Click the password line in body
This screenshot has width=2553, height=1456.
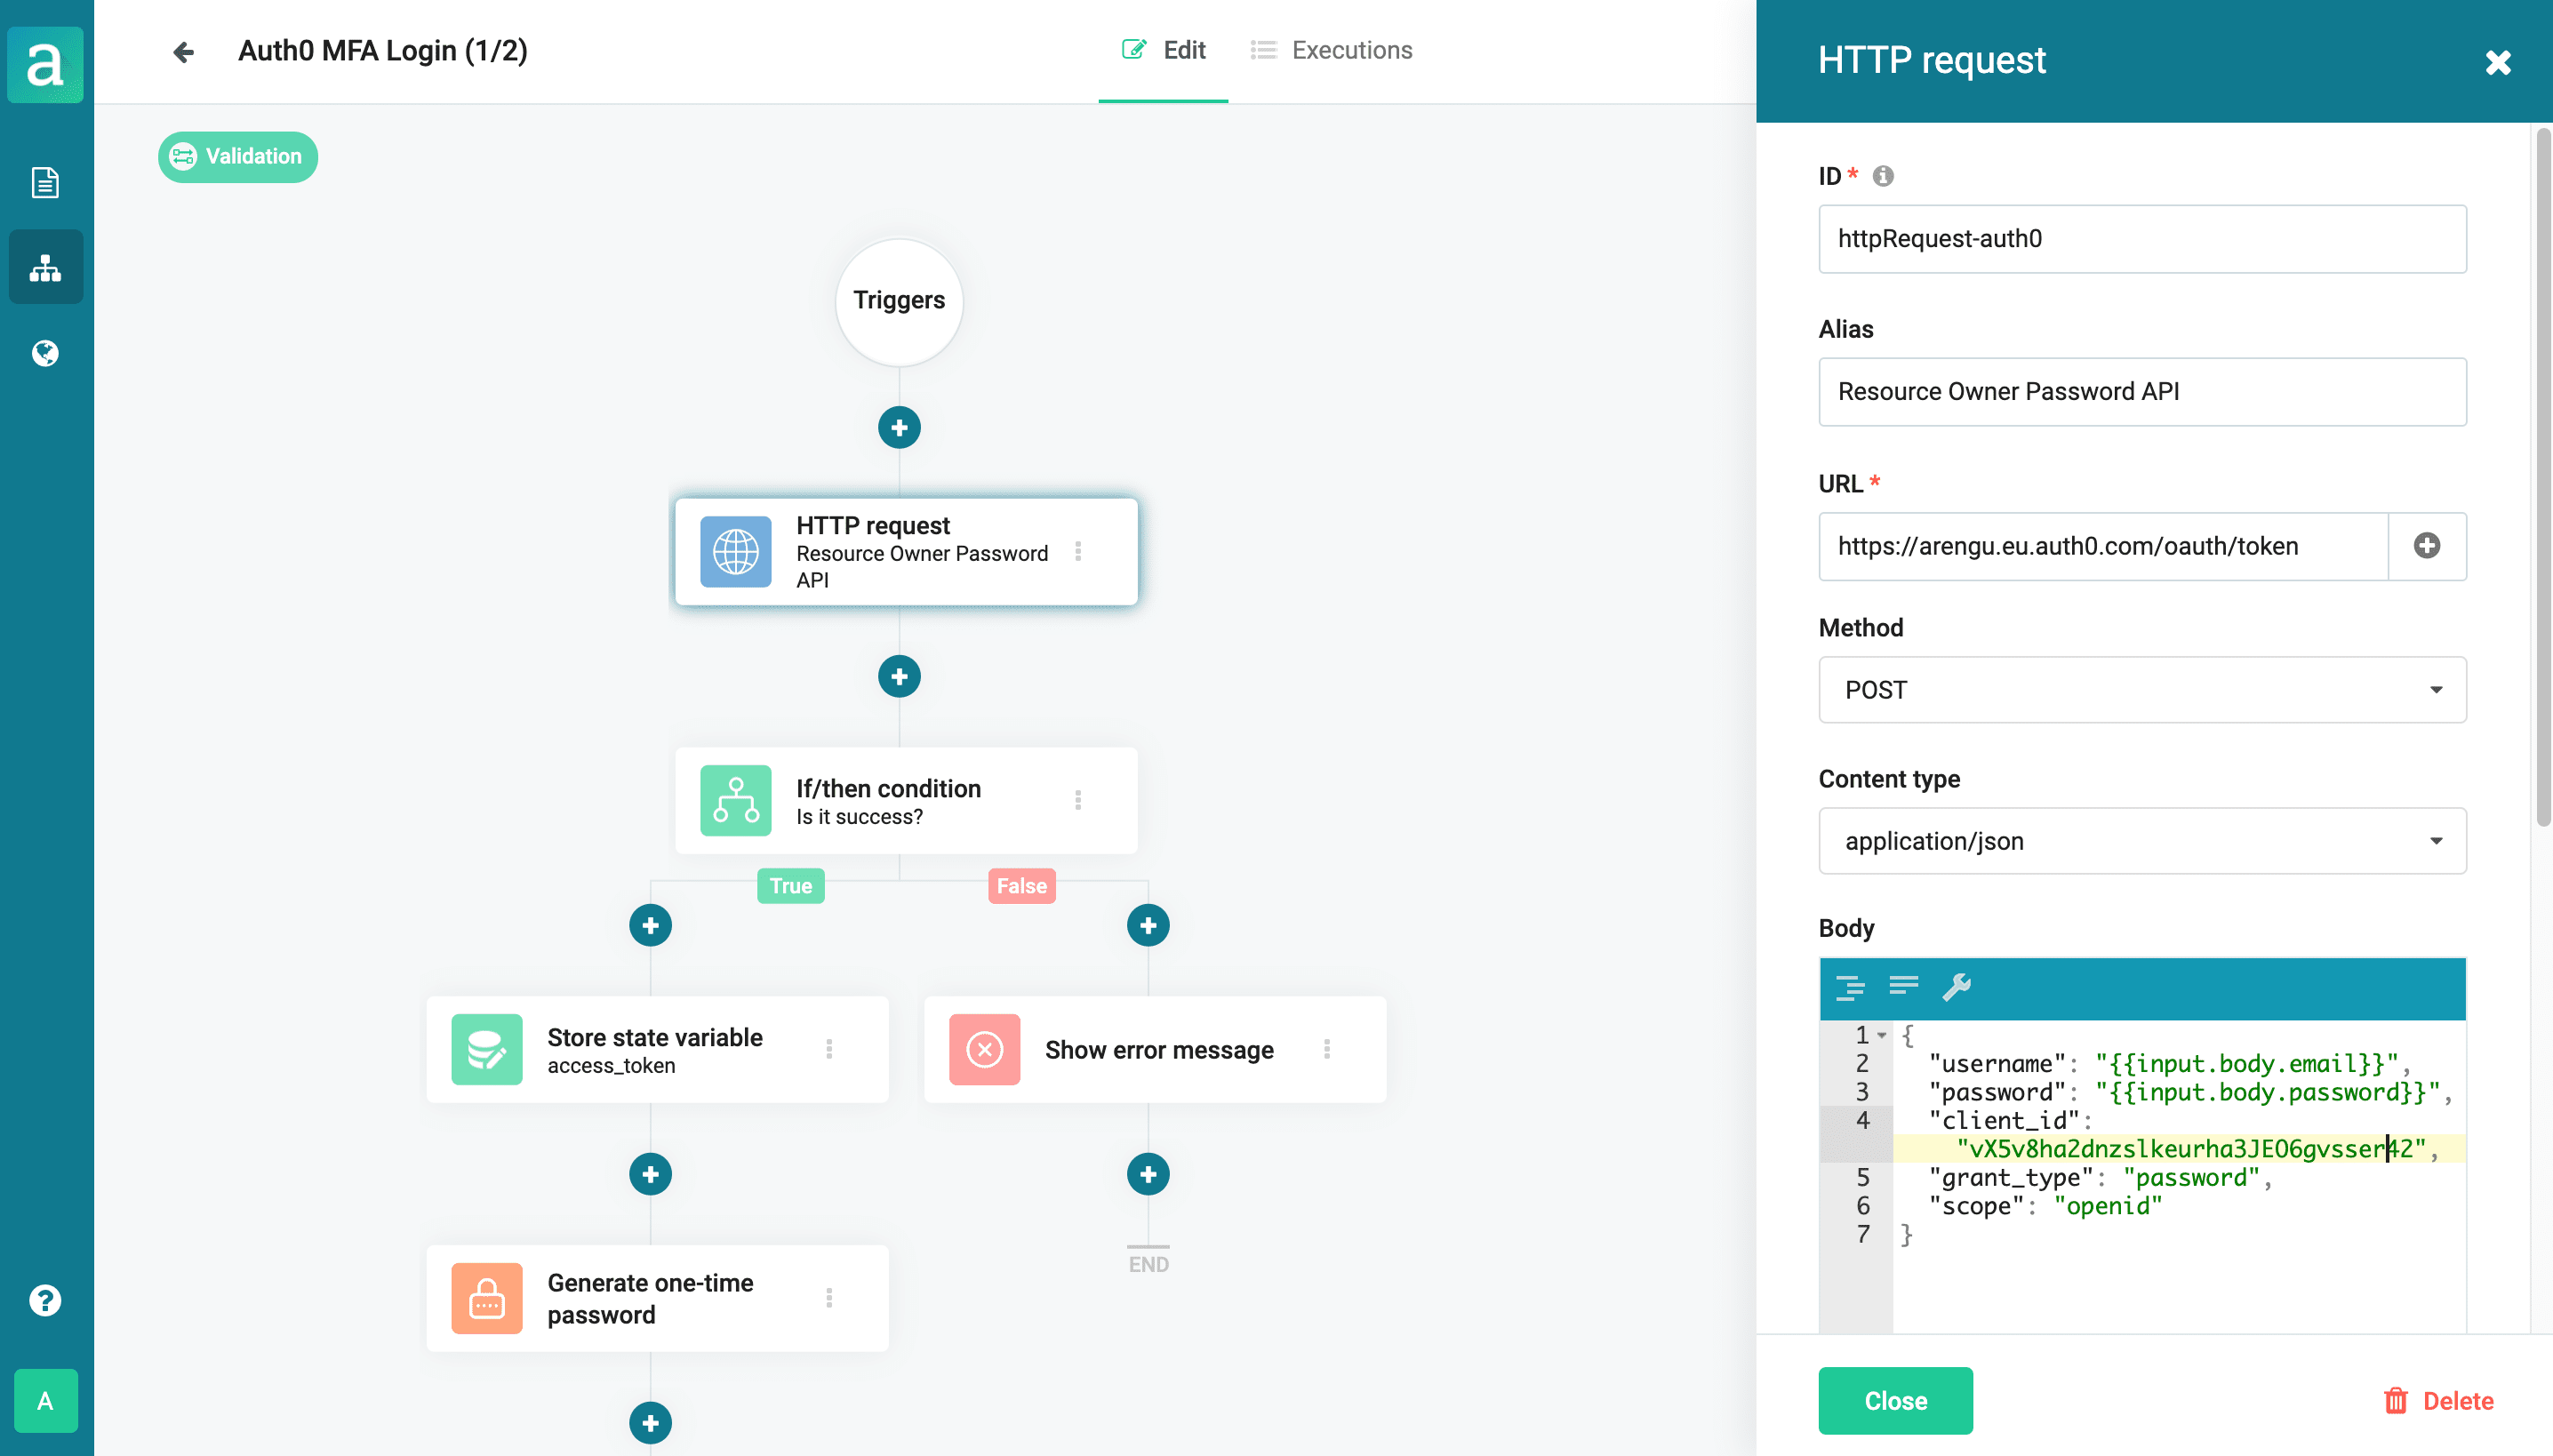(2189, 1093)
